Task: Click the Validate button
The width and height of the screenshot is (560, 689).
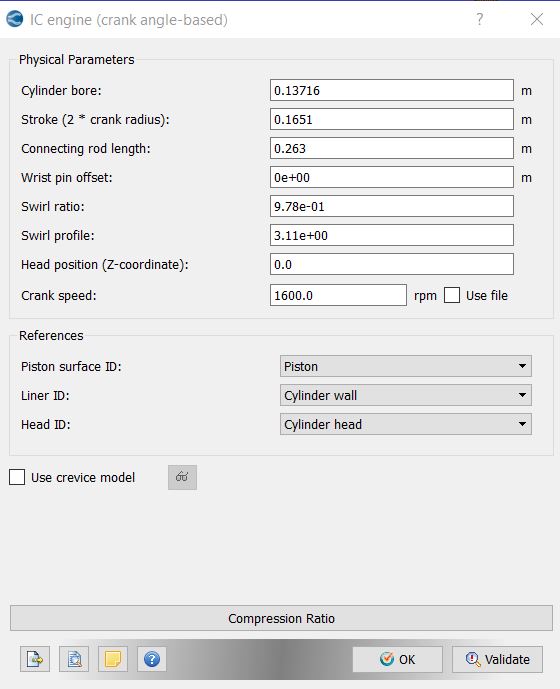Action: pyautogui.click(x=497, y=659)
